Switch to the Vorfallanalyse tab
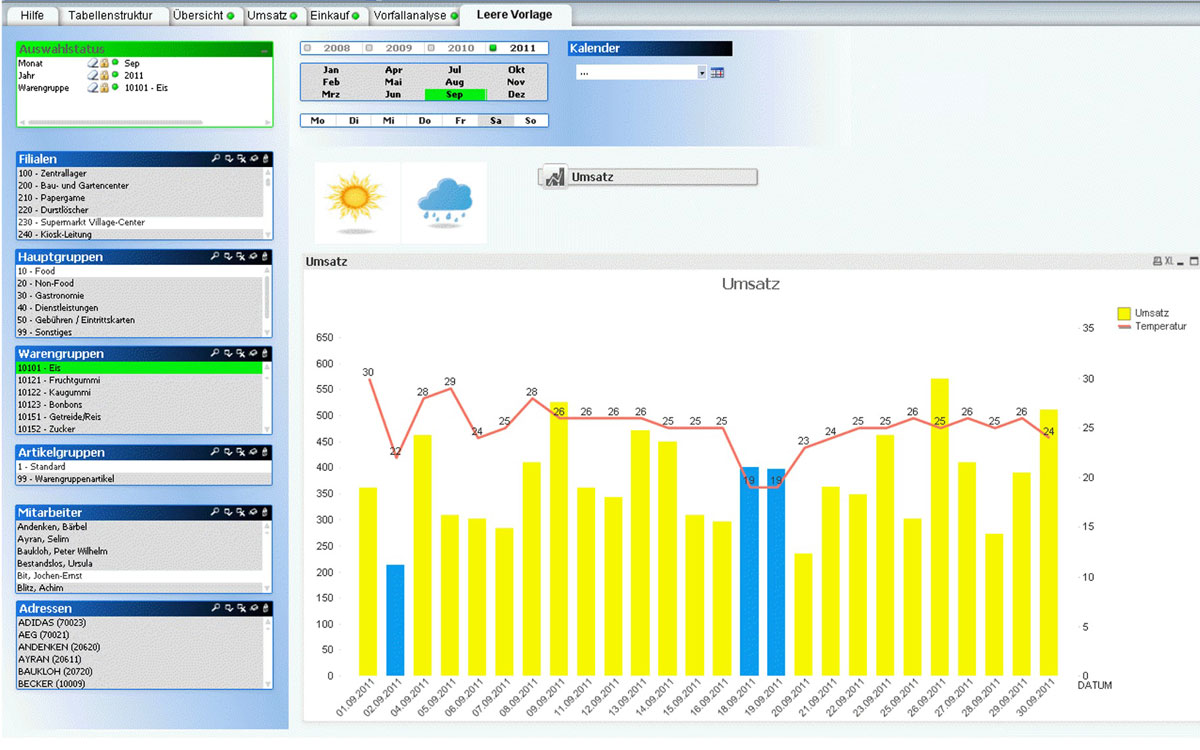 pyautogui.click(x=413, y=16)
